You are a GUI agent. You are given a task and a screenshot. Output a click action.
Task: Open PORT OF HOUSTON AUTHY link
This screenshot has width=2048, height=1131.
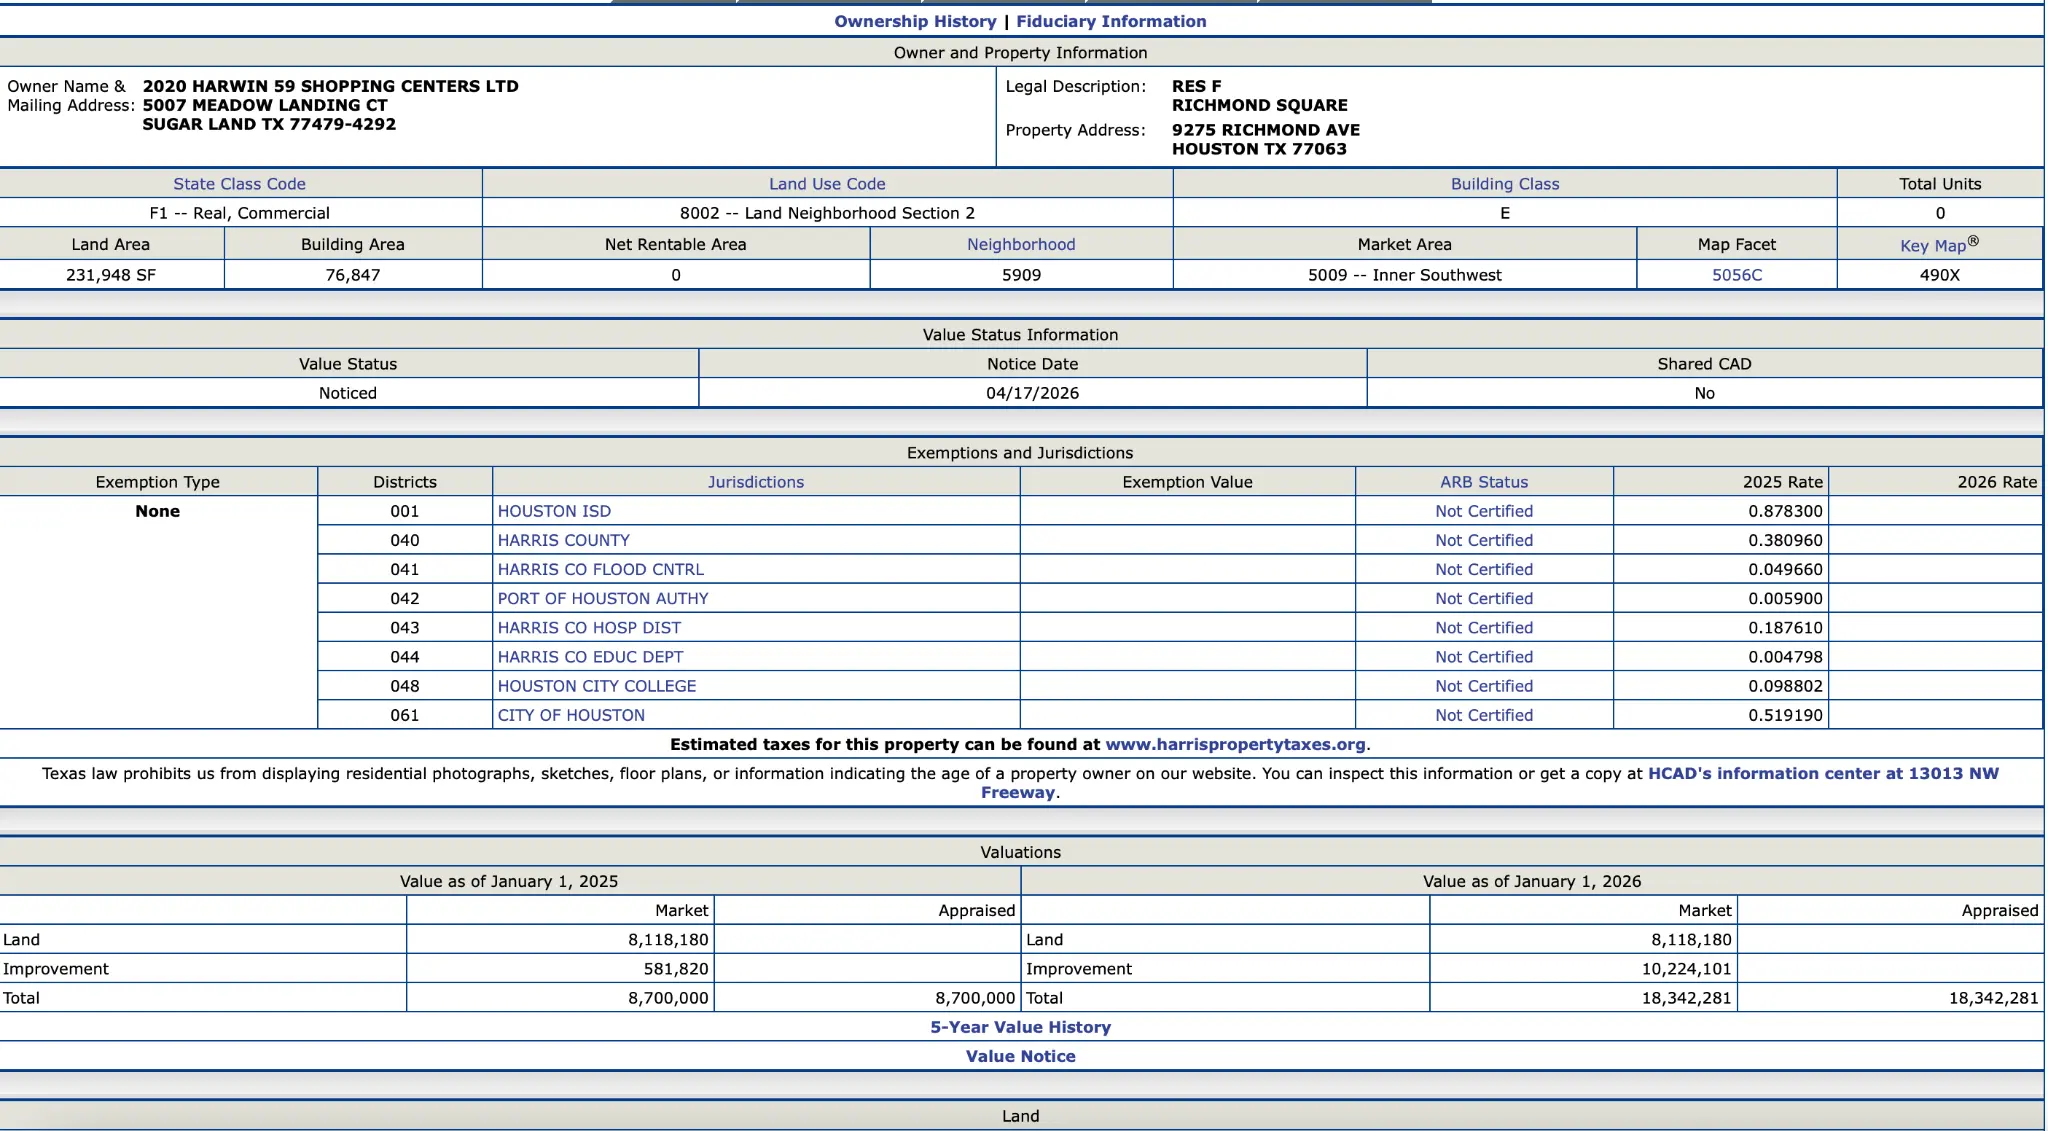(x=603, y=598)
